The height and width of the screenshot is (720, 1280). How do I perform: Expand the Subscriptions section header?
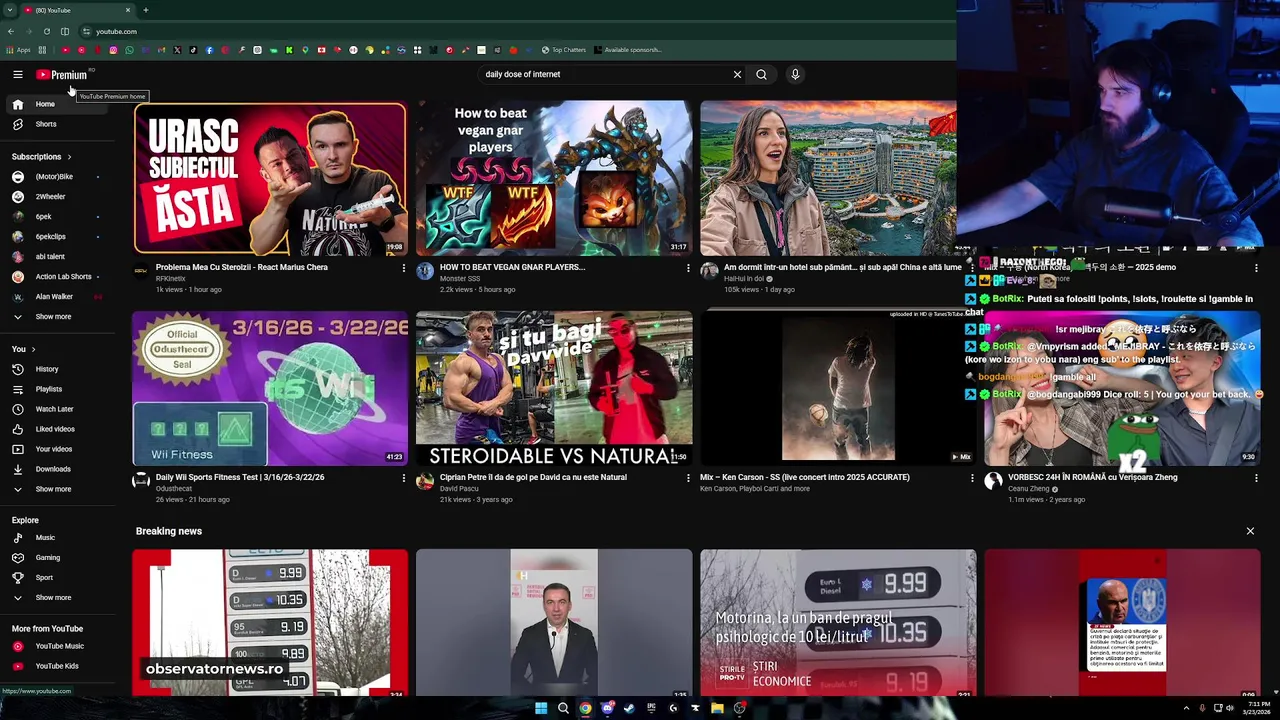(x=41, y=157)
